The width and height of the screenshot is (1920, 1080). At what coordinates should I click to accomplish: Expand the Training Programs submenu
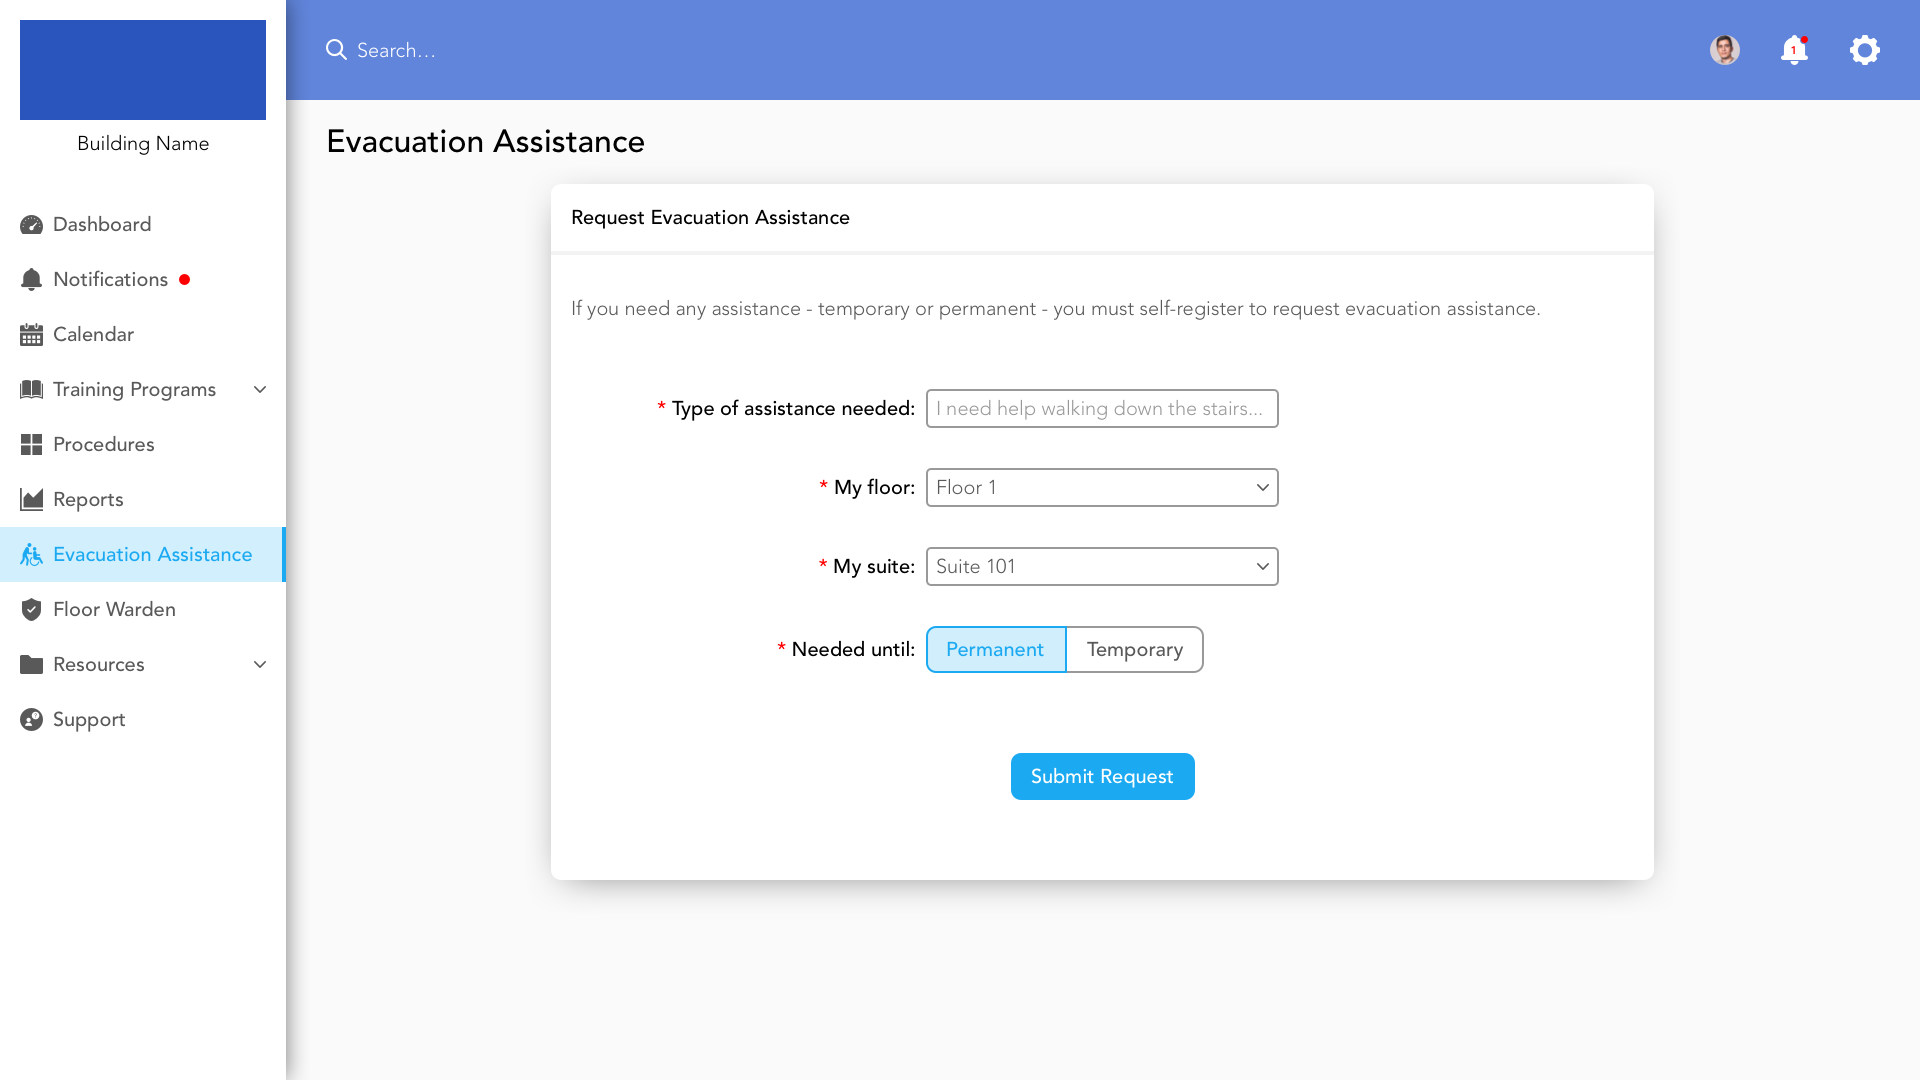pos(259,390)
